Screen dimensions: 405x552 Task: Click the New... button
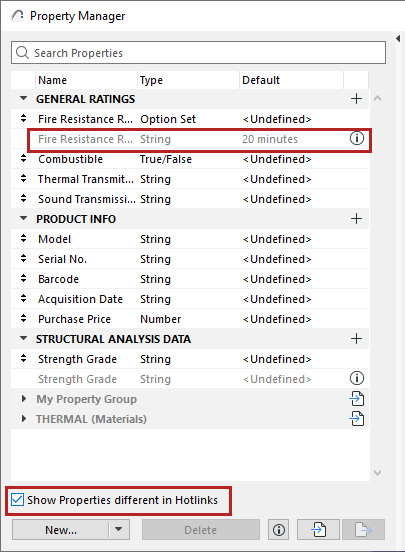point(61,529)
